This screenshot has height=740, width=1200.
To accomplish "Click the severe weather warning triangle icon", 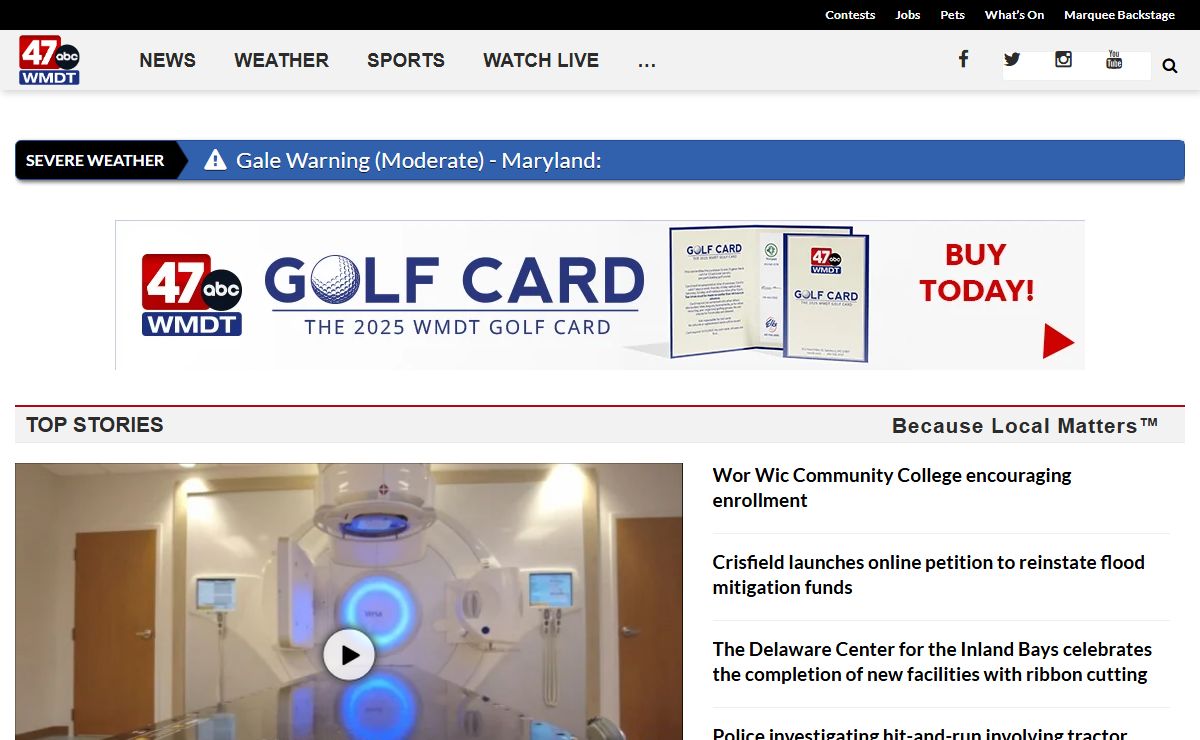I will (215, 160).
